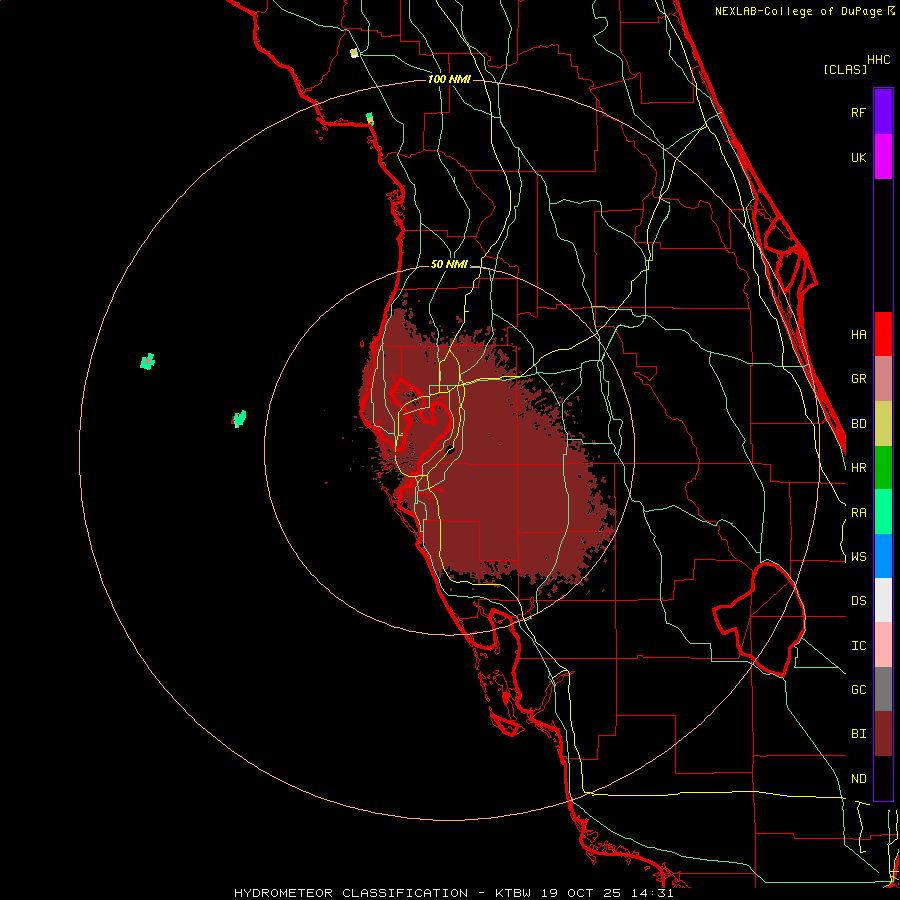Click the 'GC' legend label
Screen dimensions: 900x900
[x=858, y=690]
